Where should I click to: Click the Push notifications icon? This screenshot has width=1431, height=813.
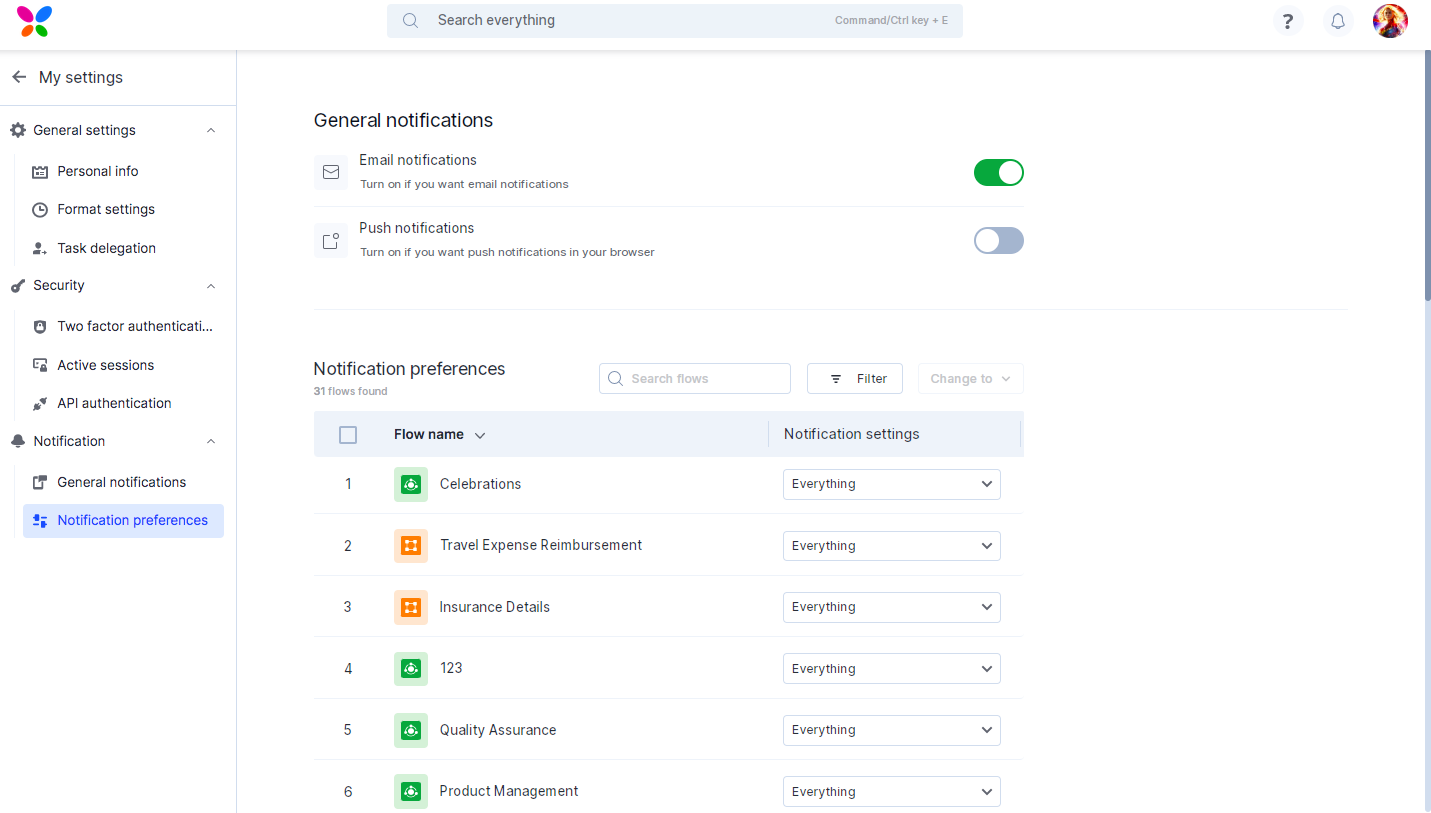click(331, 240)
